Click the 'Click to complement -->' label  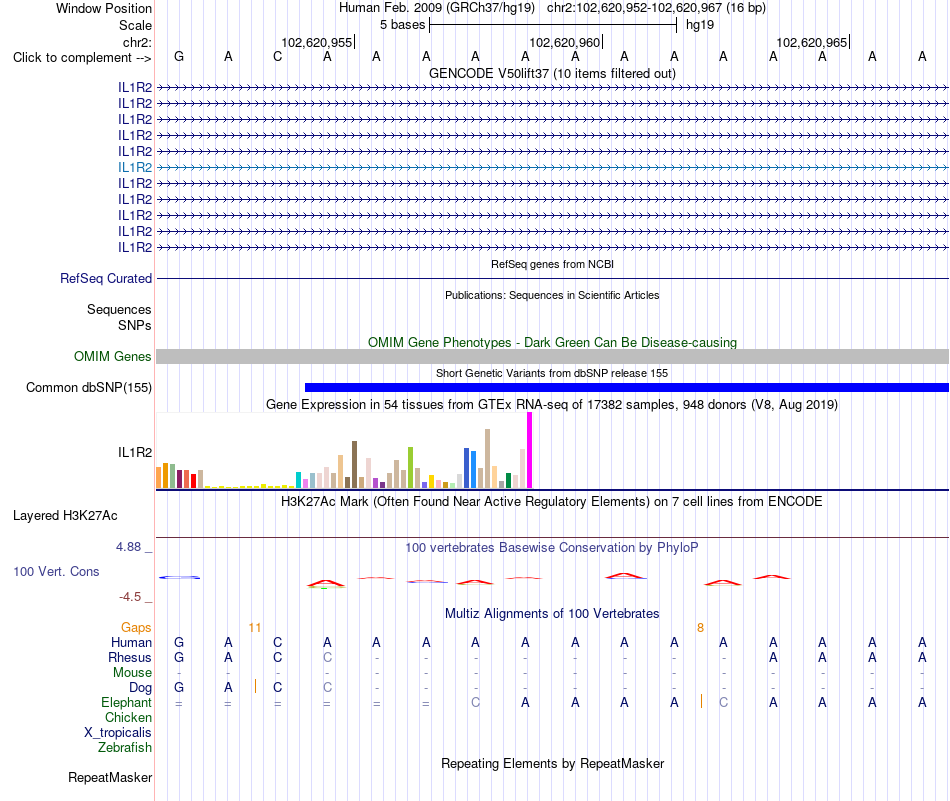82,58
